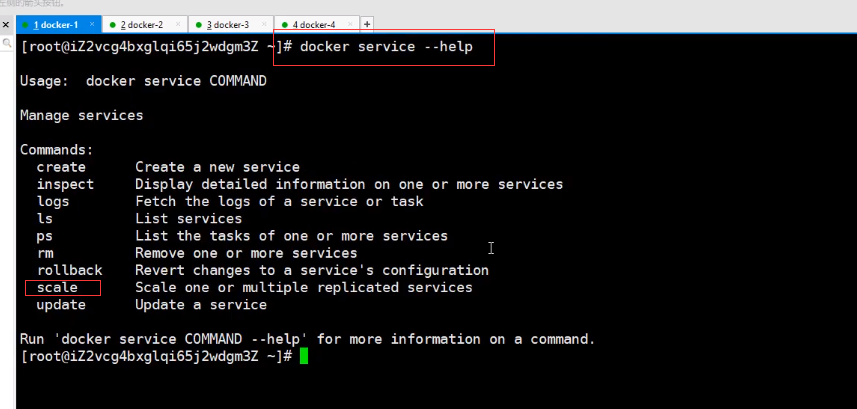Screen dimensions: 857x409
Task: Click green status dot on docker-2 tab
Action: (113, 25)
